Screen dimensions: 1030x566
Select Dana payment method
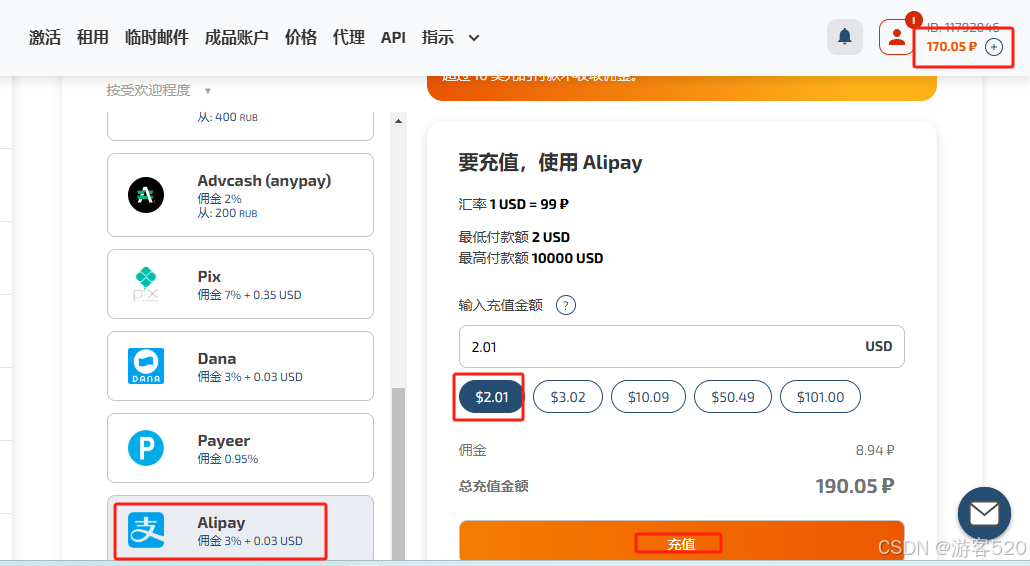[240, 366]
